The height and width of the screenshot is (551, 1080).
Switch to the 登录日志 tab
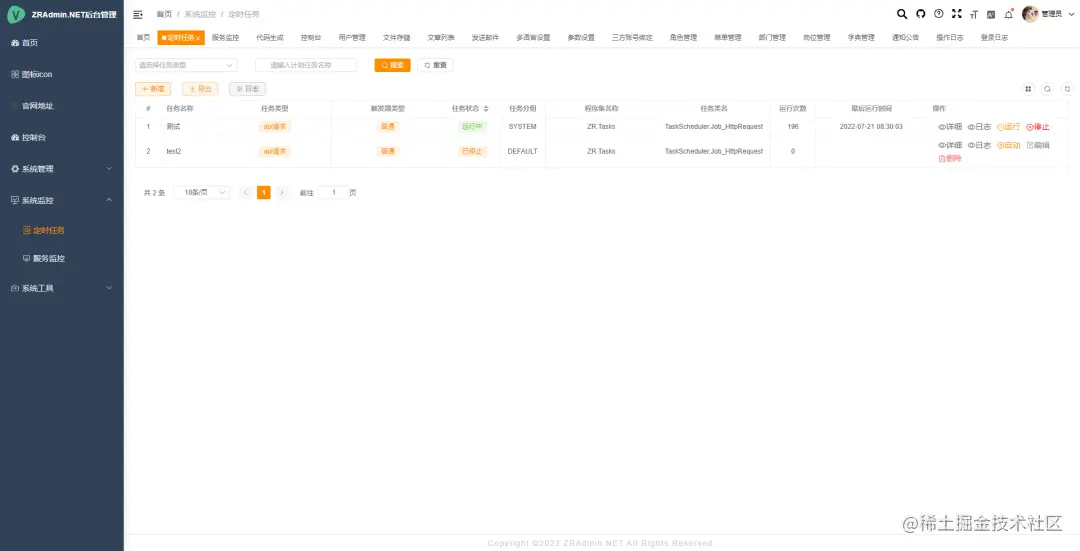click(x=994, y=38)
